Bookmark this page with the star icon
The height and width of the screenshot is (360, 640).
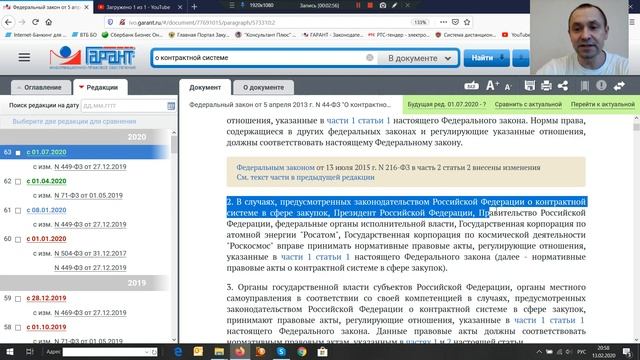pyautogui.click(x=467, y=22)
